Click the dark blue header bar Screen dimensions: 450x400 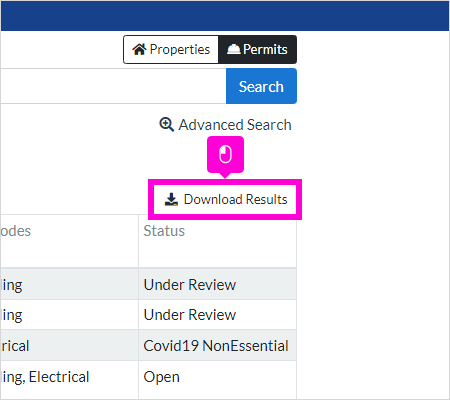pyautogui.click(x=225, y=16)
